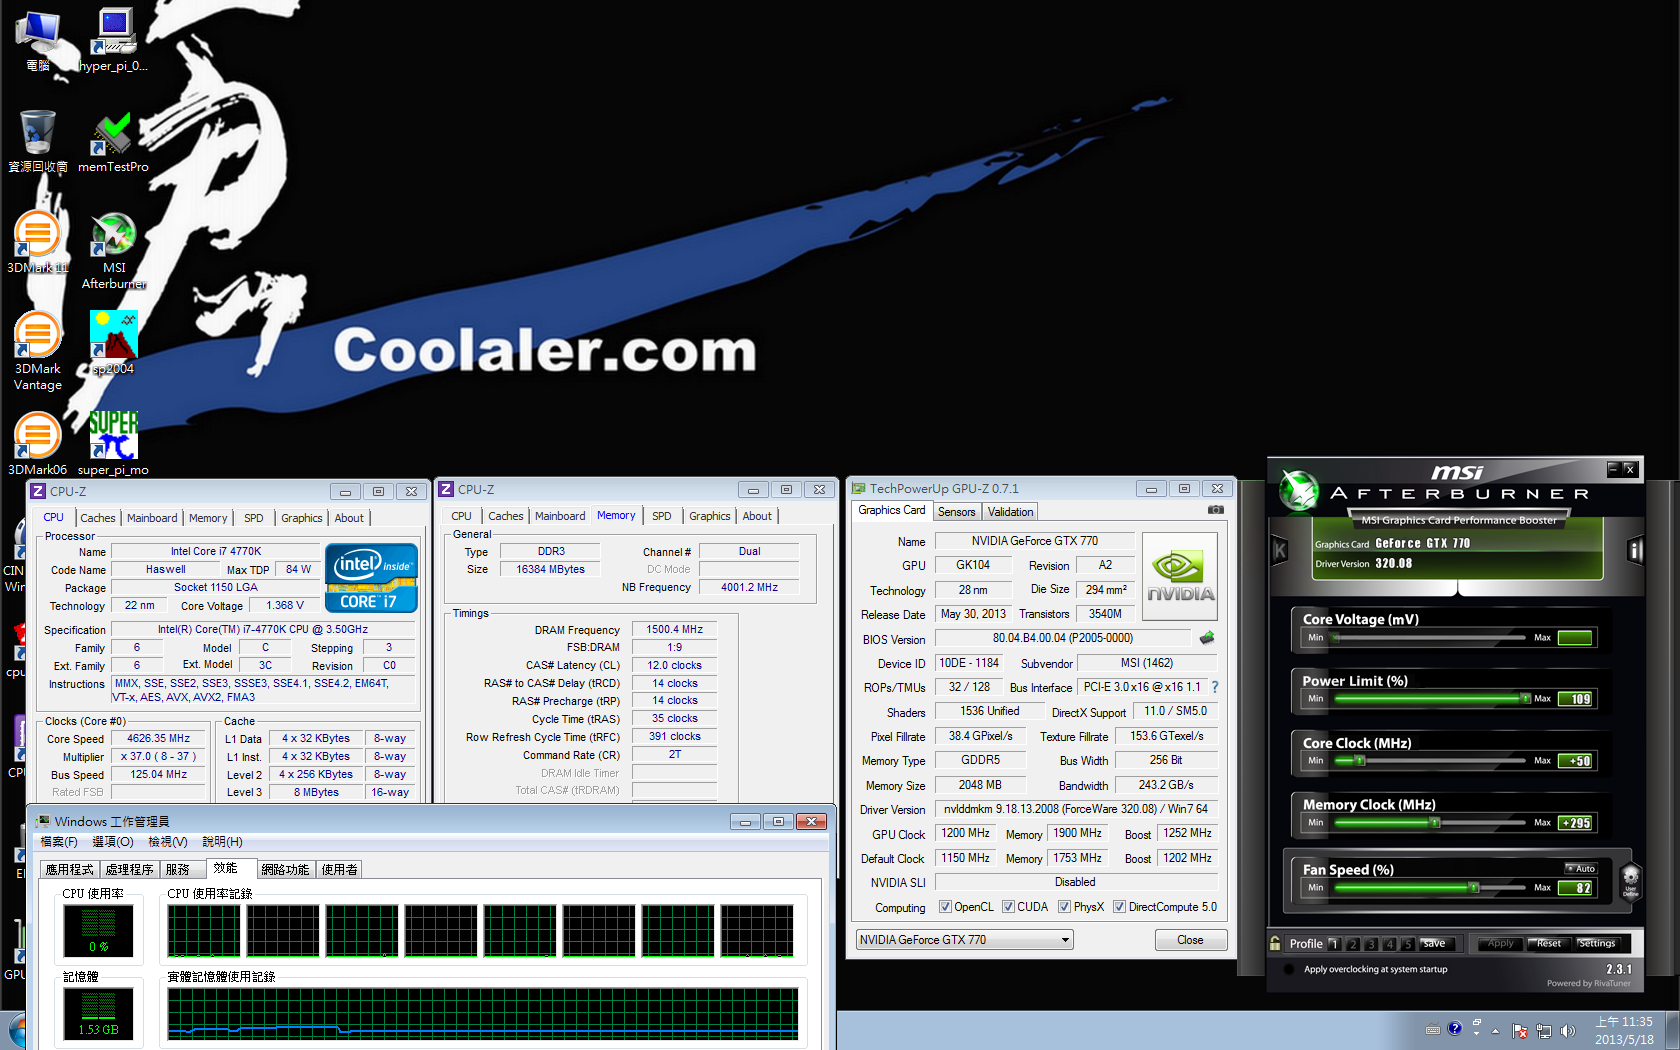Open Mainboard tab in left CPU-Z window
Screen dimensions: 1680x1050
pos(152,518)
